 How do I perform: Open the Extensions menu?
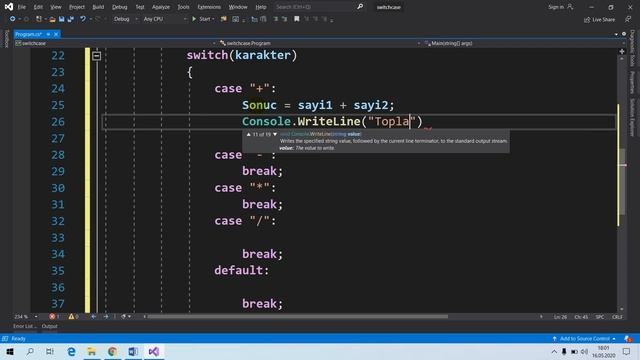pos(209,7)
